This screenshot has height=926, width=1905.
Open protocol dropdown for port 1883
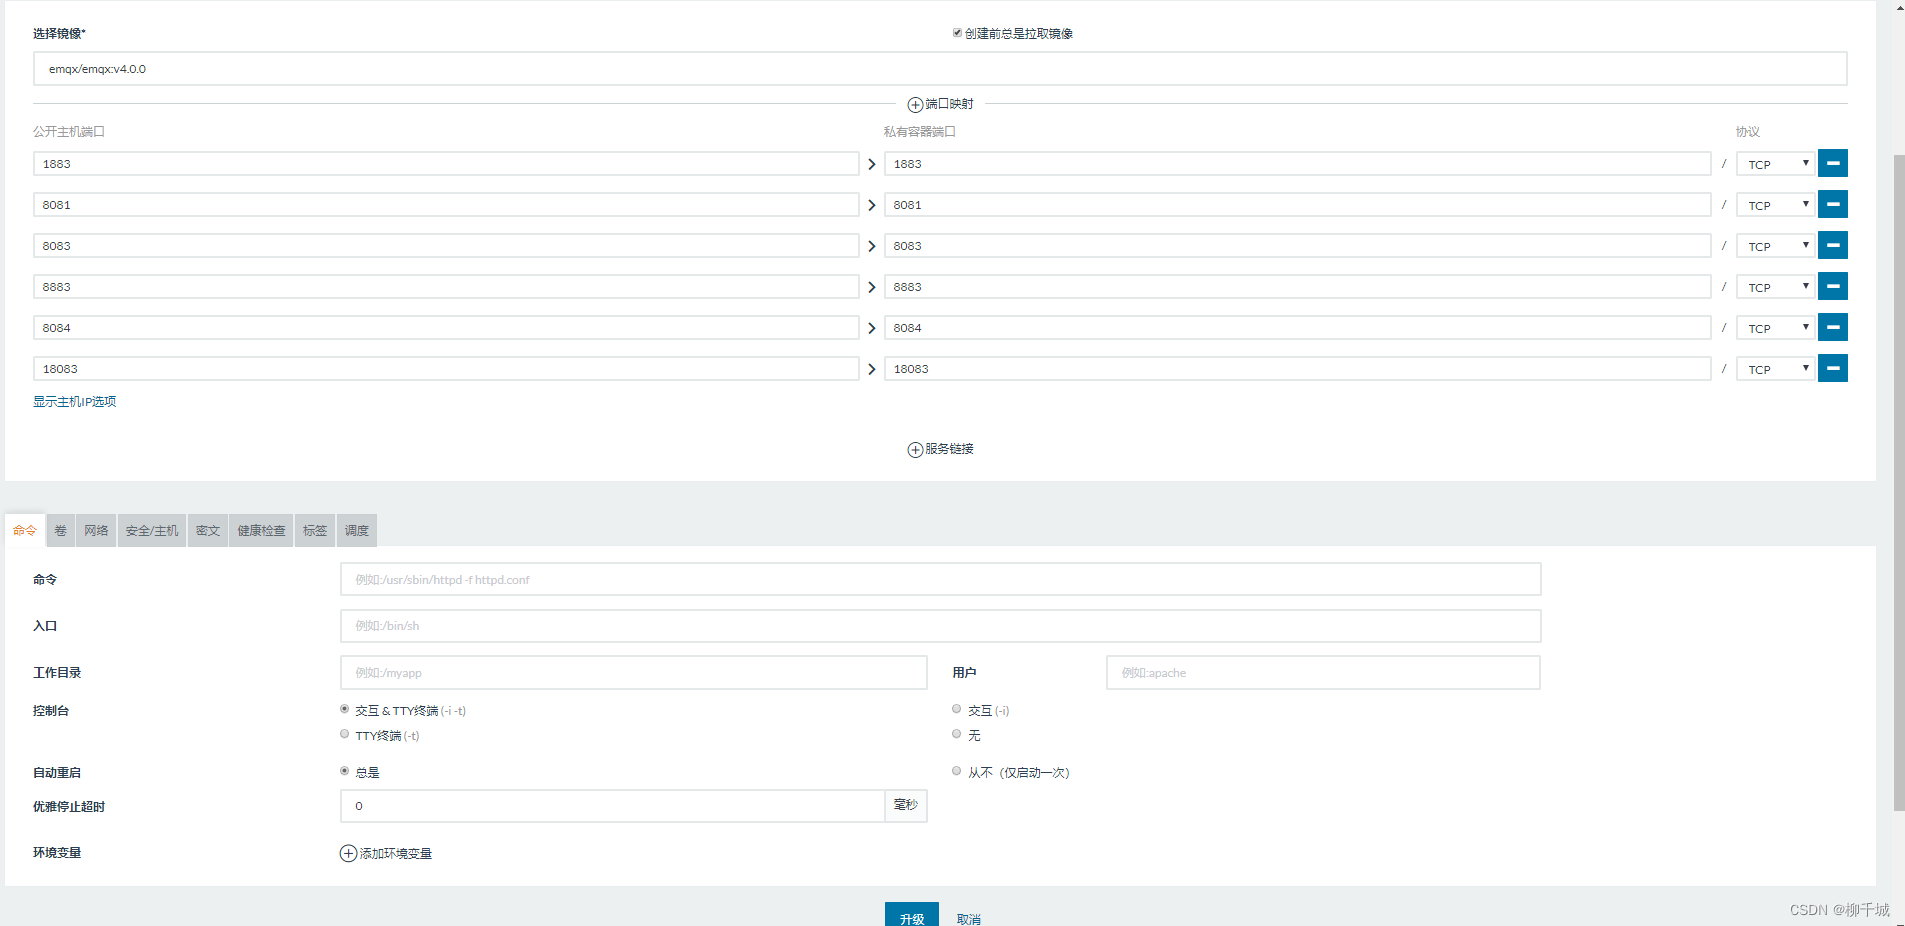tap(1775, 164)
